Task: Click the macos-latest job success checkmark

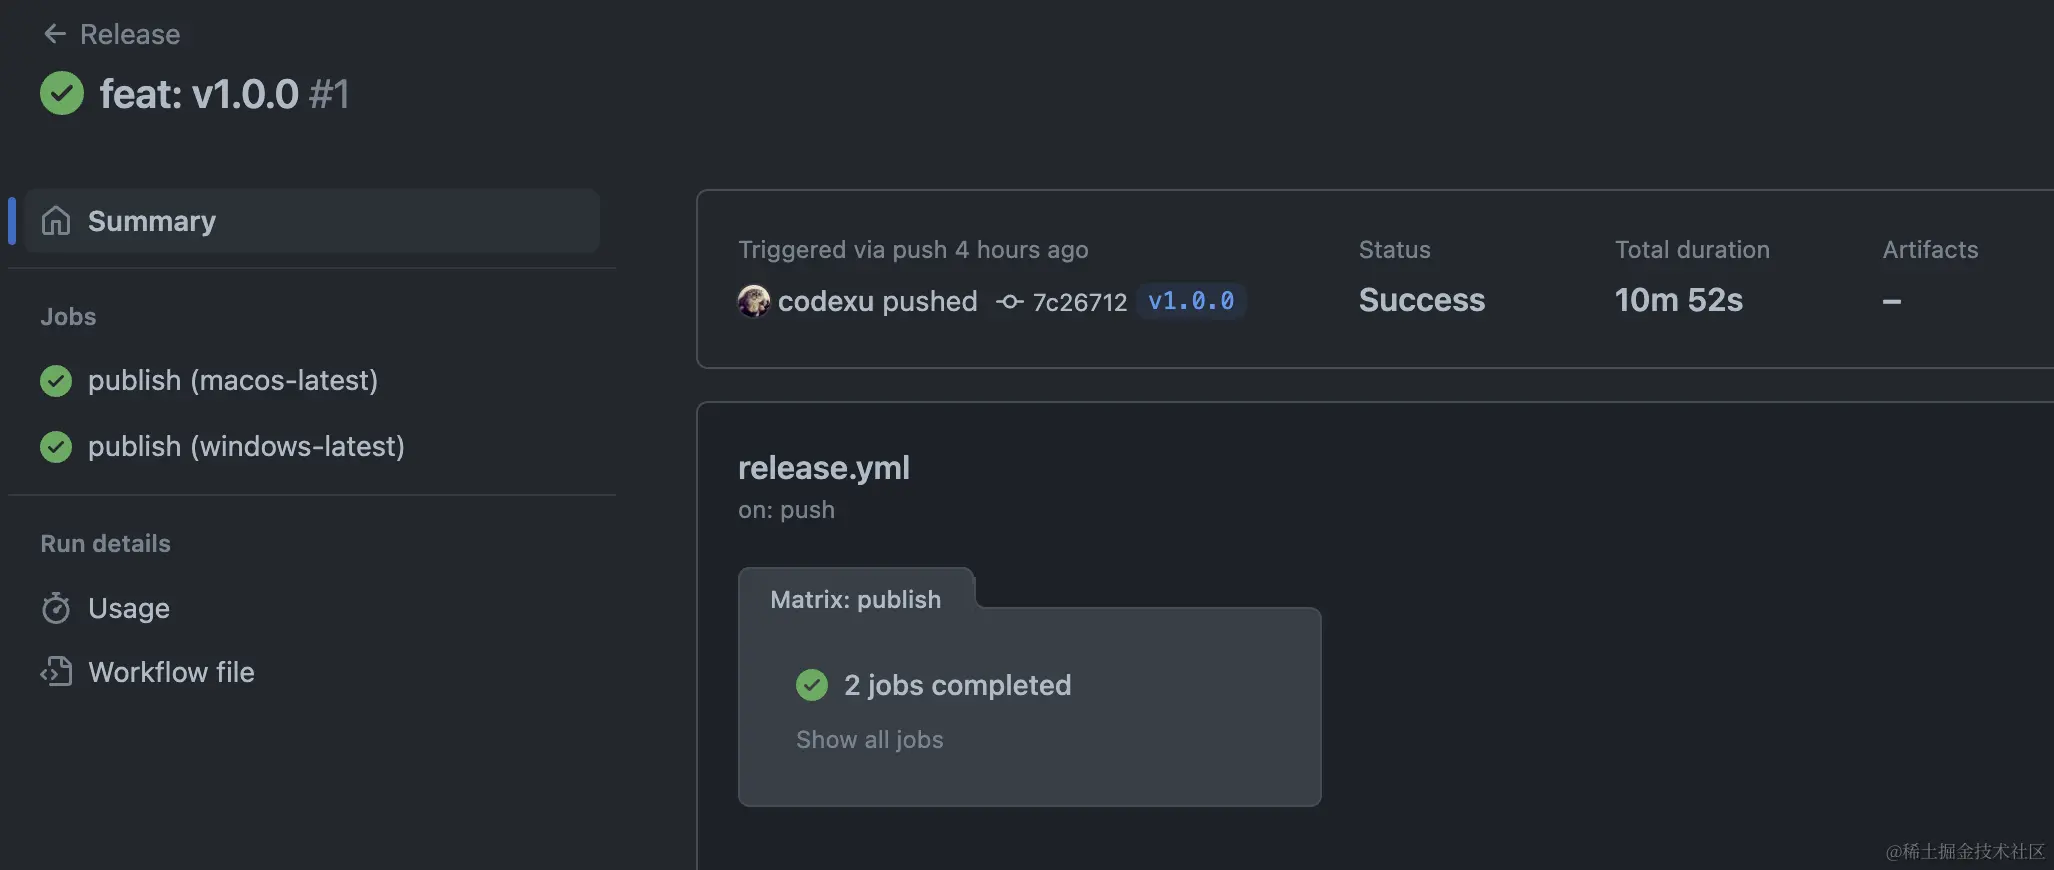Action: pyautogui.click(x=56, y=381)
